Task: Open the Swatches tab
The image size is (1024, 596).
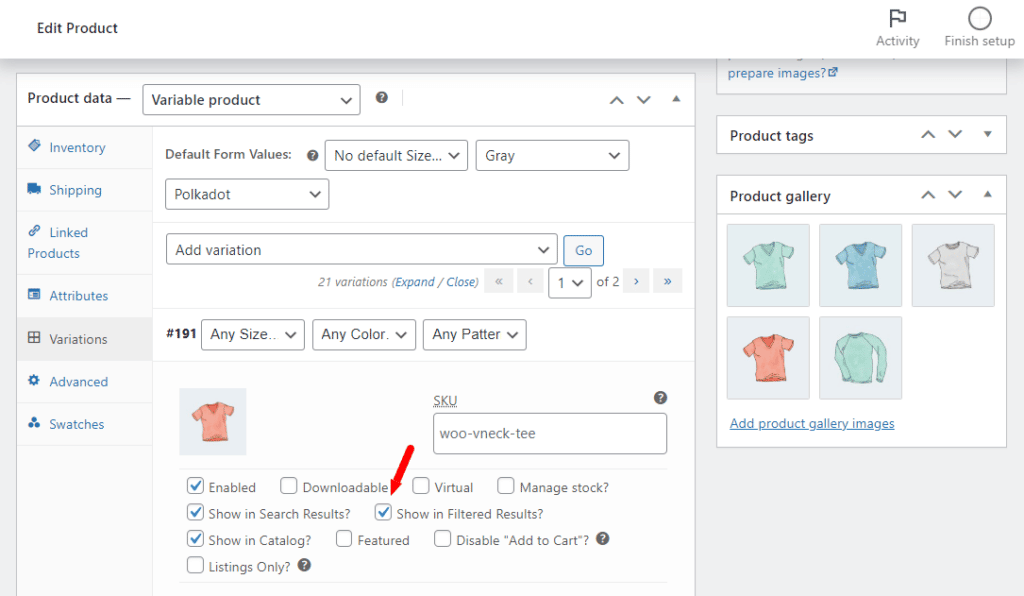Action: pyautogui.click(x=76, y=424)
